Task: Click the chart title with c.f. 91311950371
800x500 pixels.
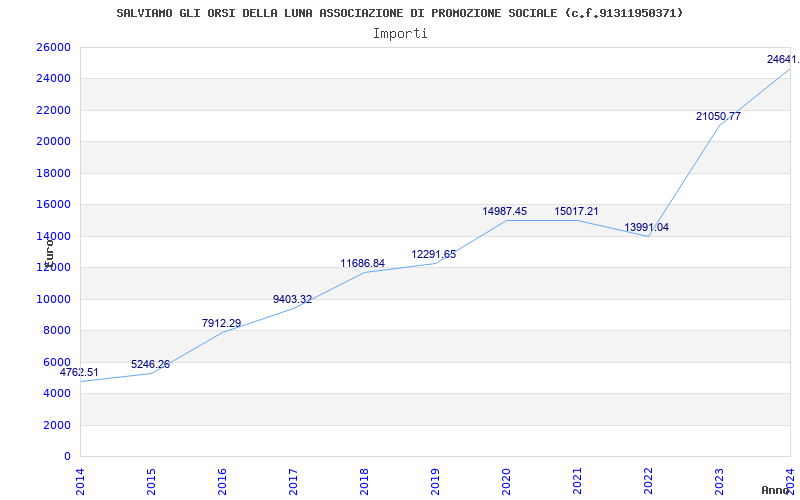Action: (x=399, y=13)
